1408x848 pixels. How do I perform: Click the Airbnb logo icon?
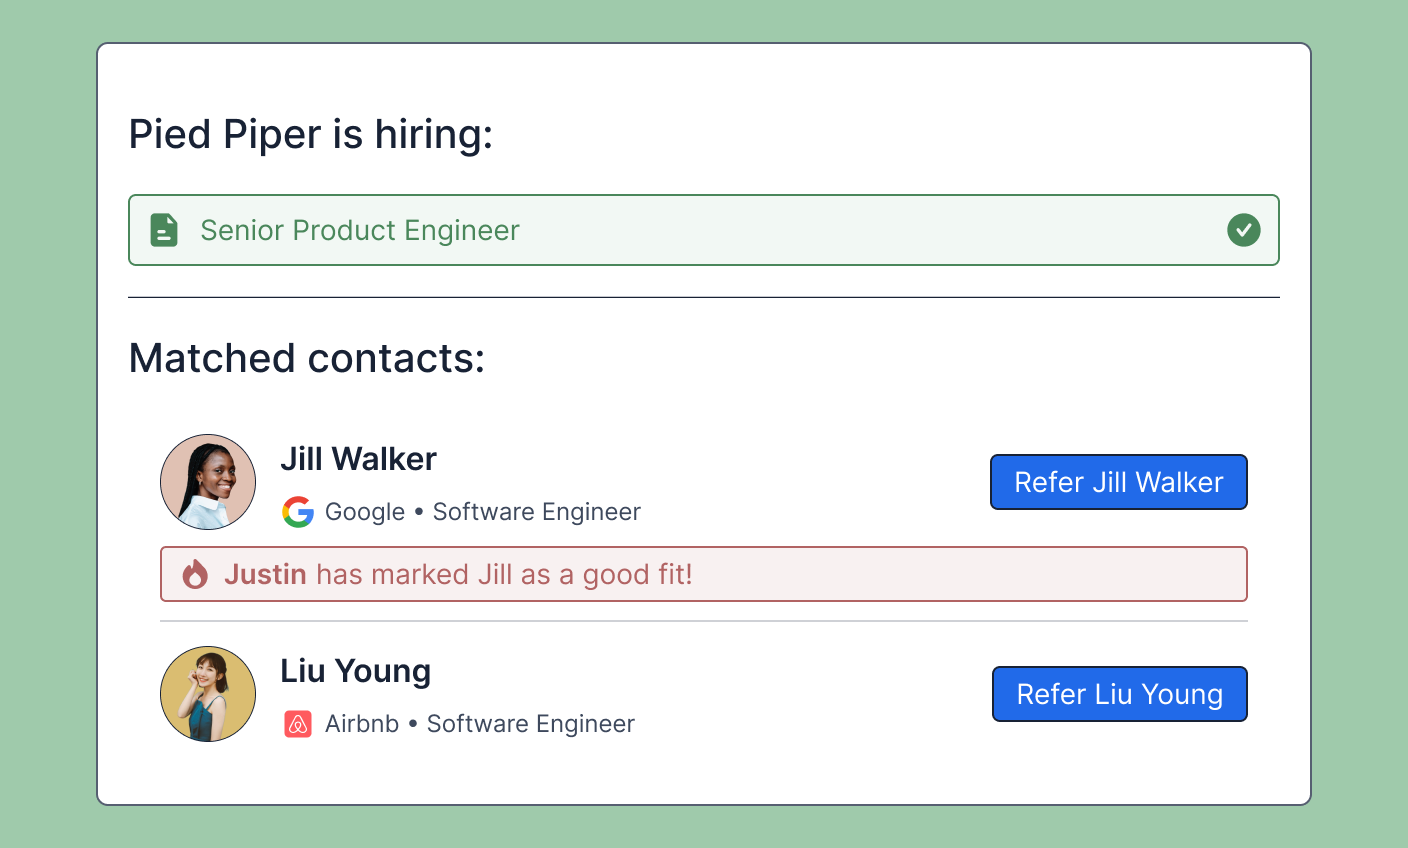[x=298, y=724]
